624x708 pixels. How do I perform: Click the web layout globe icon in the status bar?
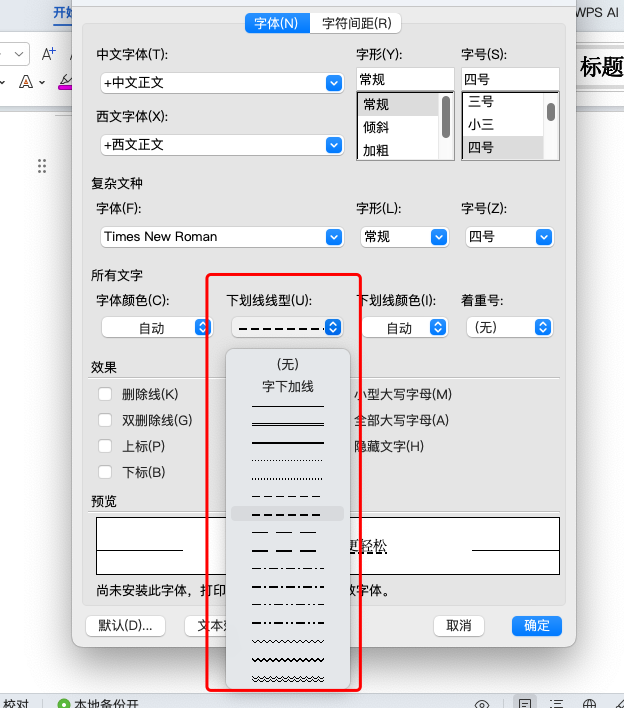click(x=589, y=703)
